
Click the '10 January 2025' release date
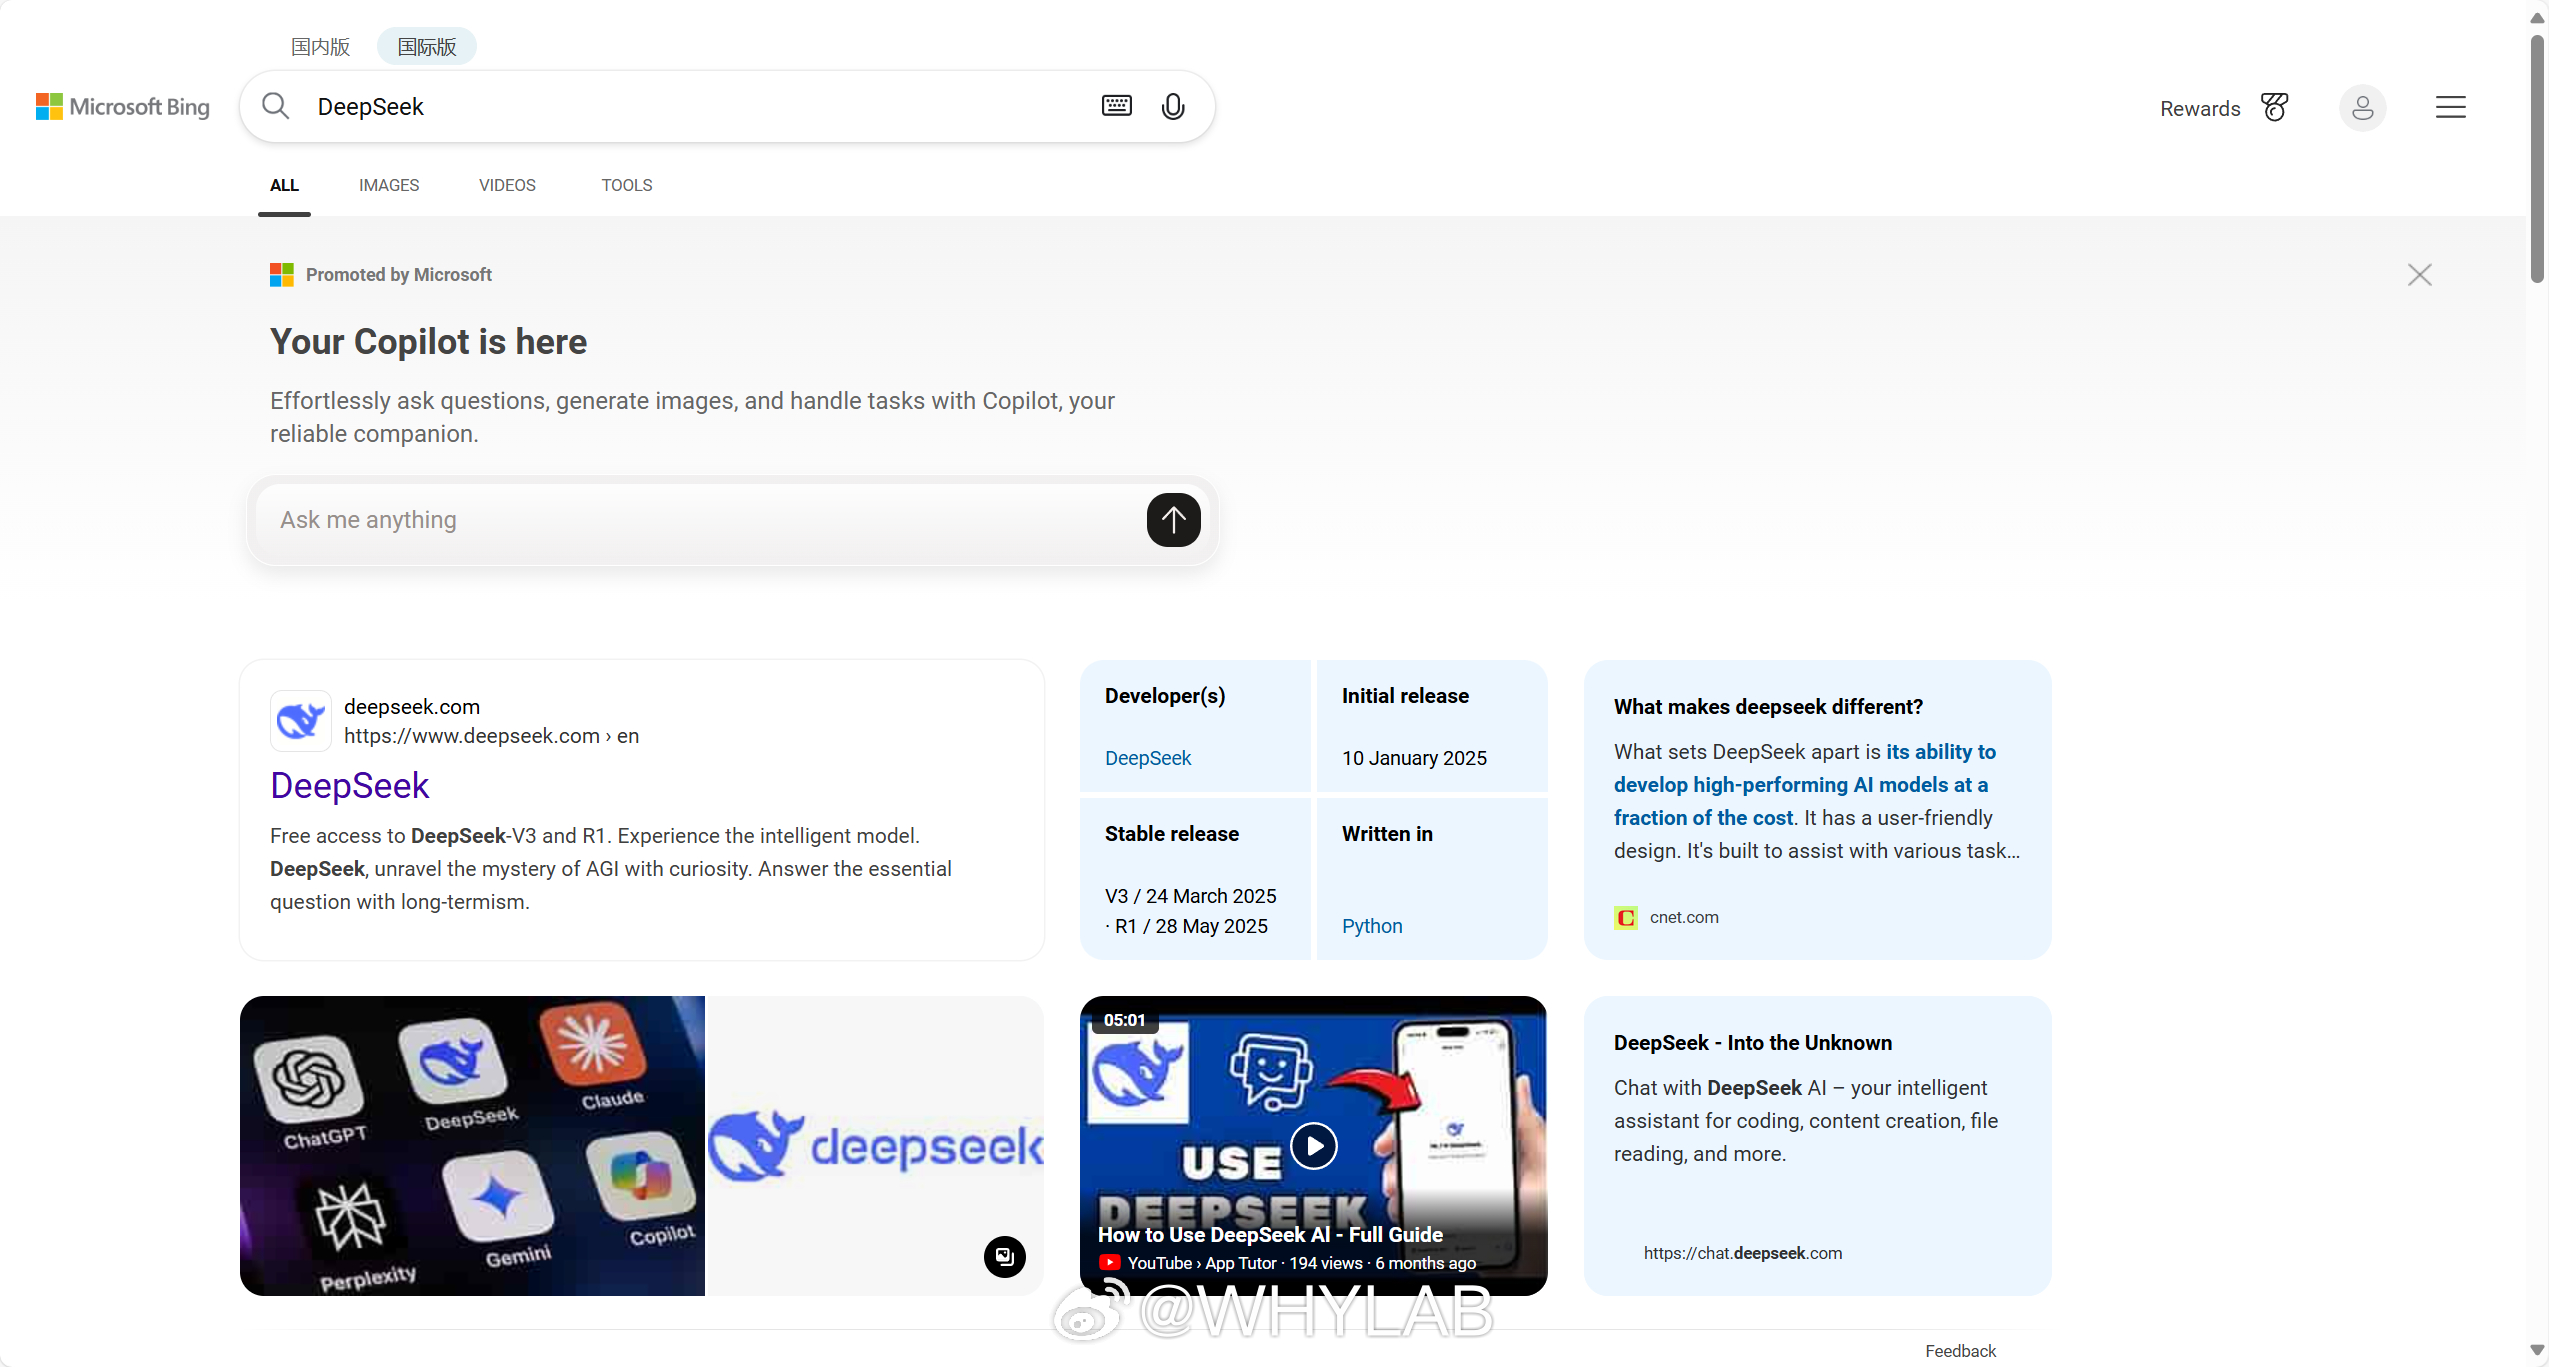point(1414,758)
